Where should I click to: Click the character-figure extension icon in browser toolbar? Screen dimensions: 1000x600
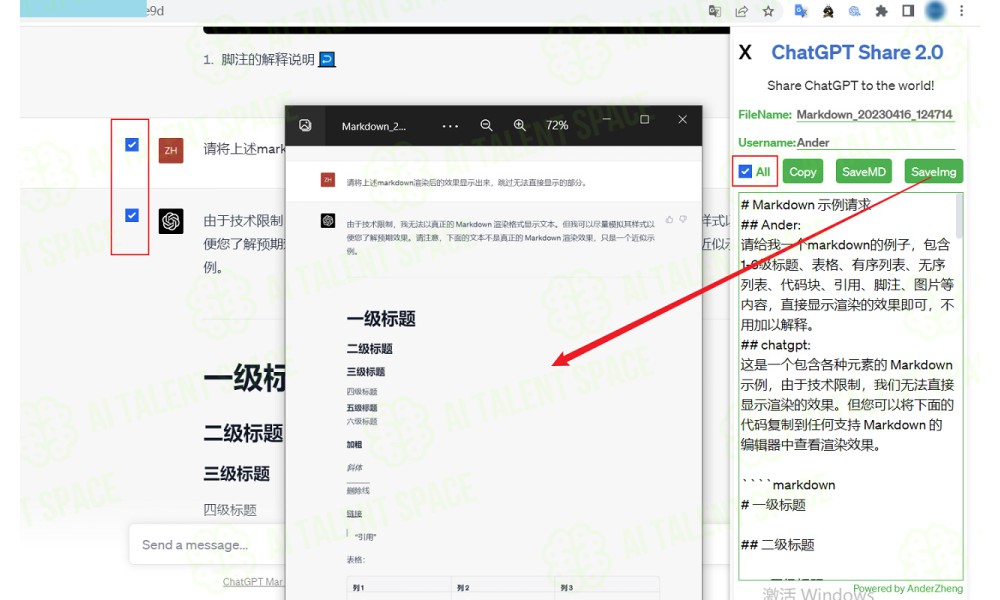pos(828,11)
